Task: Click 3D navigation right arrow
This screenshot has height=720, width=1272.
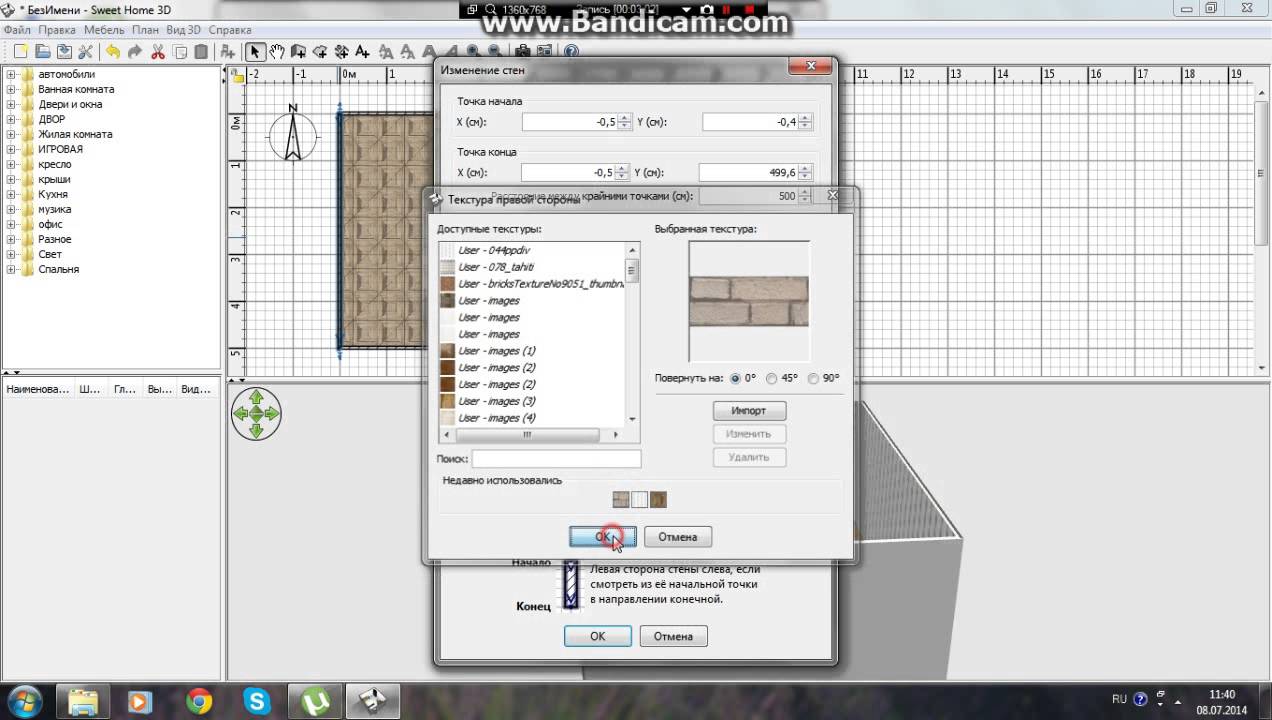Action: (272, 414)
